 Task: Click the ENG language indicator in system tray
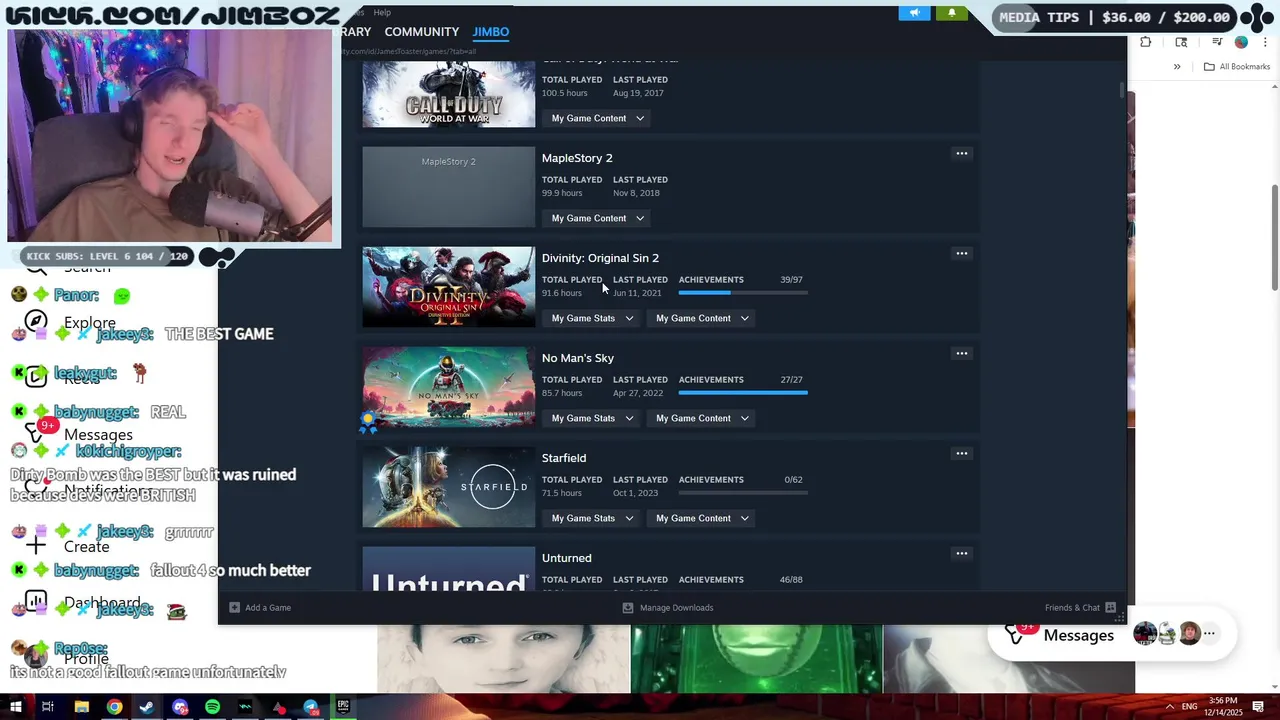click(1189, 707)
